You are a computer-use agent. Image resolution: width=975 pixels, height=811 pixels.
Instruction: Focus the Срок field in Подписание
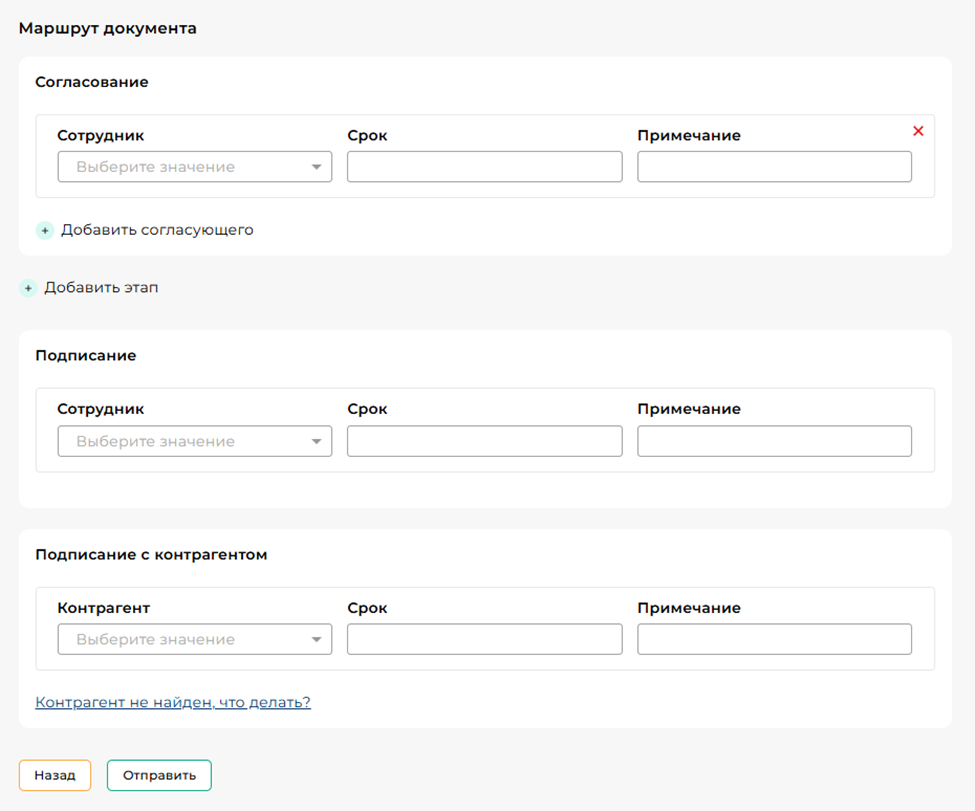tap(484, 441)
